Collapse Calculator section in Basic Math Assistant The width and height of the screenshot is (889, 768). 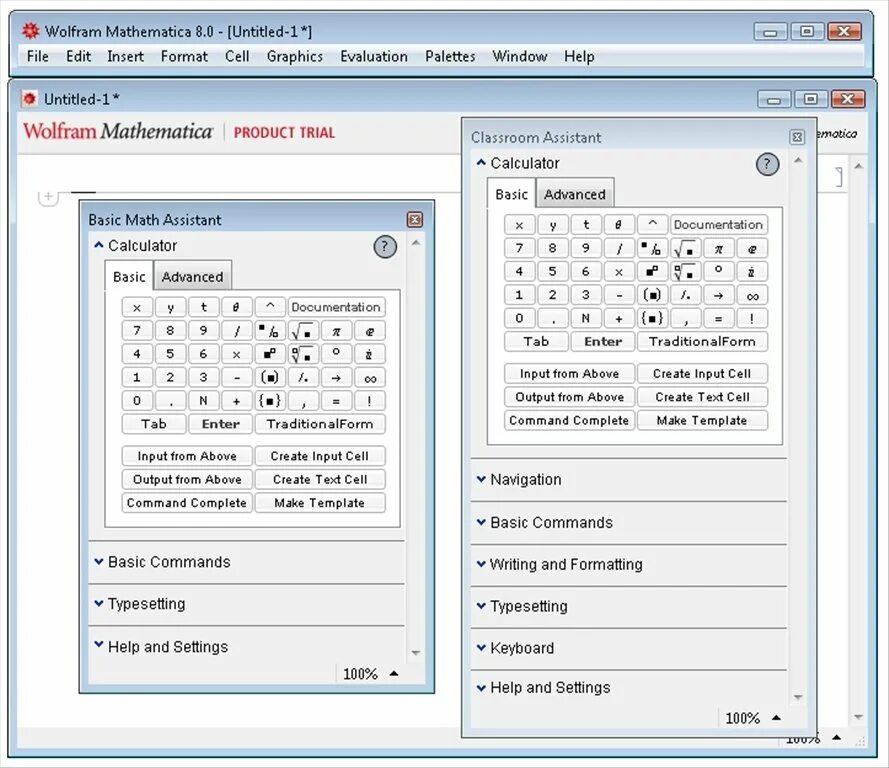tap(99, 245)
